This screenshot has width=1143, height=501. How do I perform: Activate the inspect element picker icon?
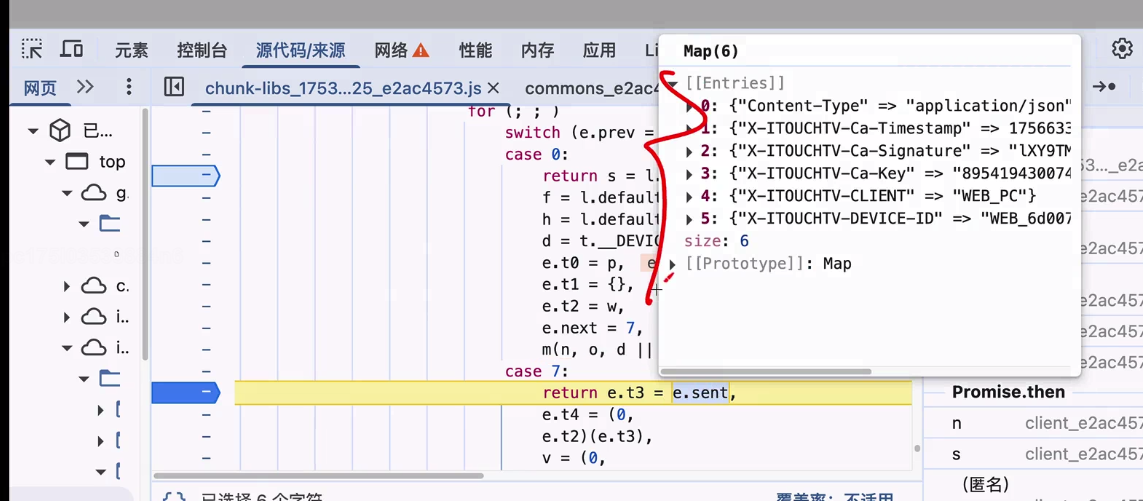32,50
